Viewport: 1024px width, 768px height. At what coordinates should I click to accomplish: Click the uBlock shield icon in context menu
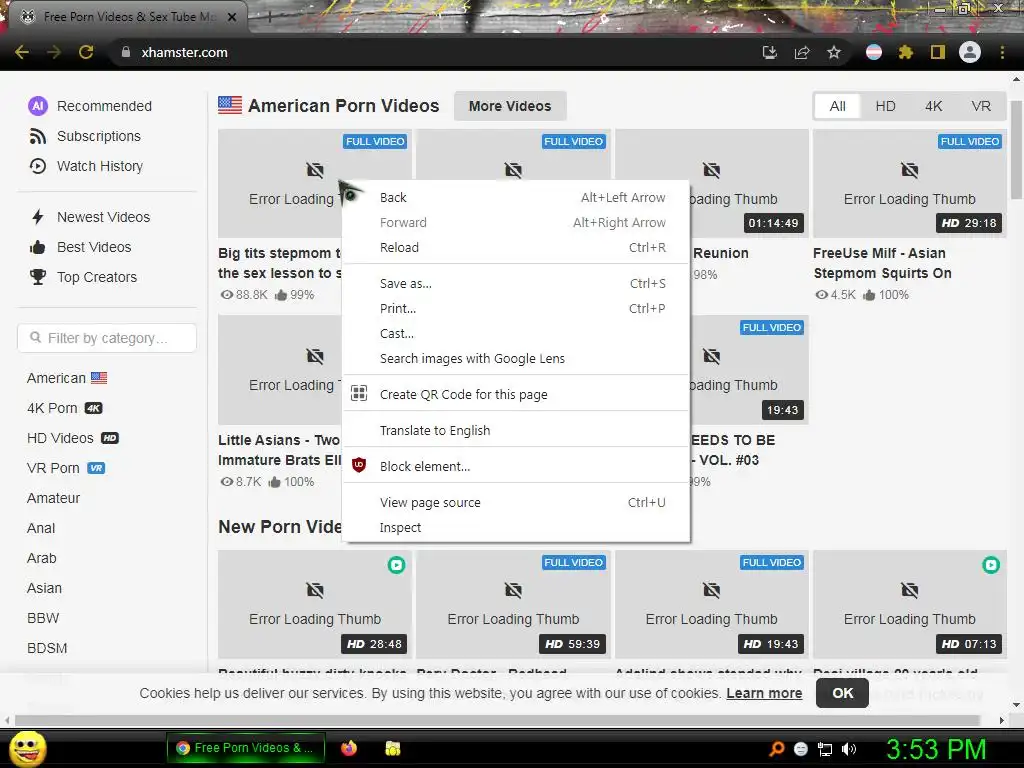pyautogui.click(x=359, y=465)
